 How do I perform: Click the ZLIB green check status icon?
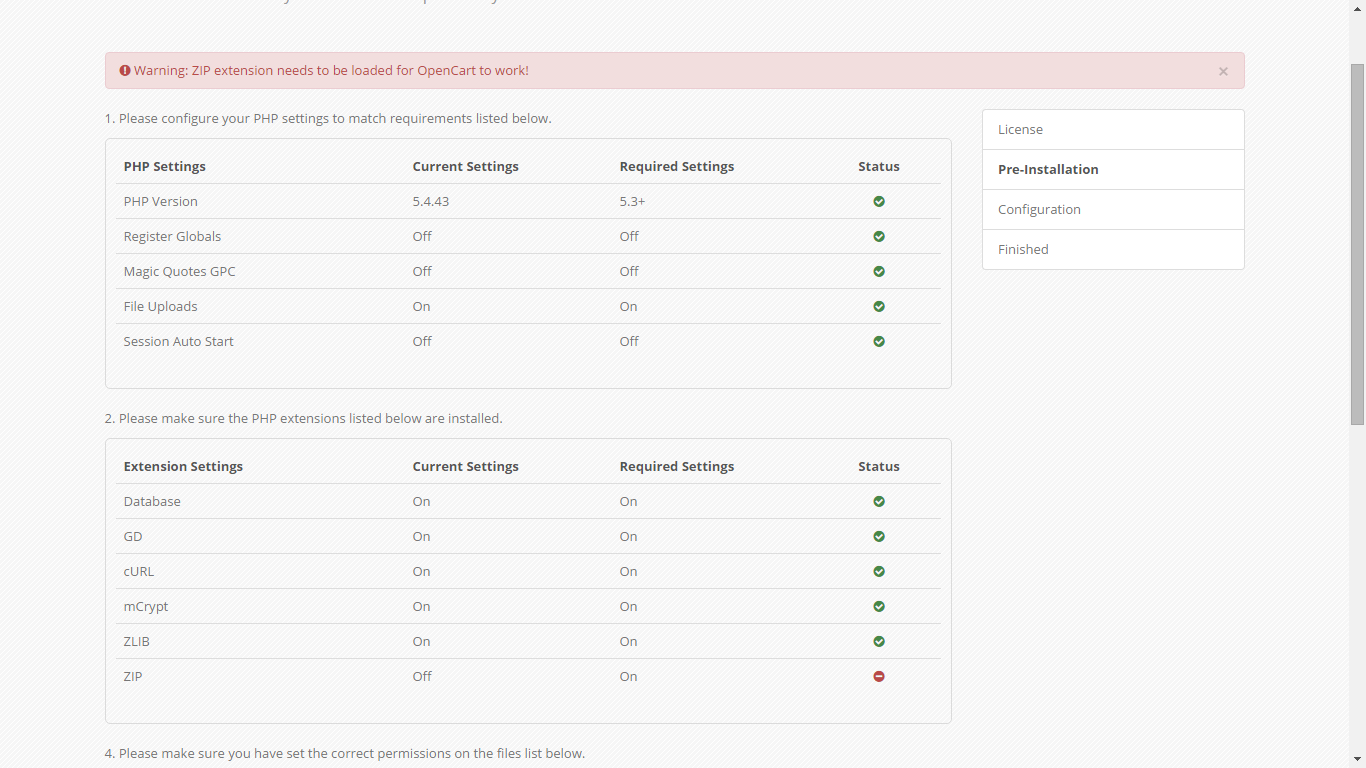tap(879, 641)
